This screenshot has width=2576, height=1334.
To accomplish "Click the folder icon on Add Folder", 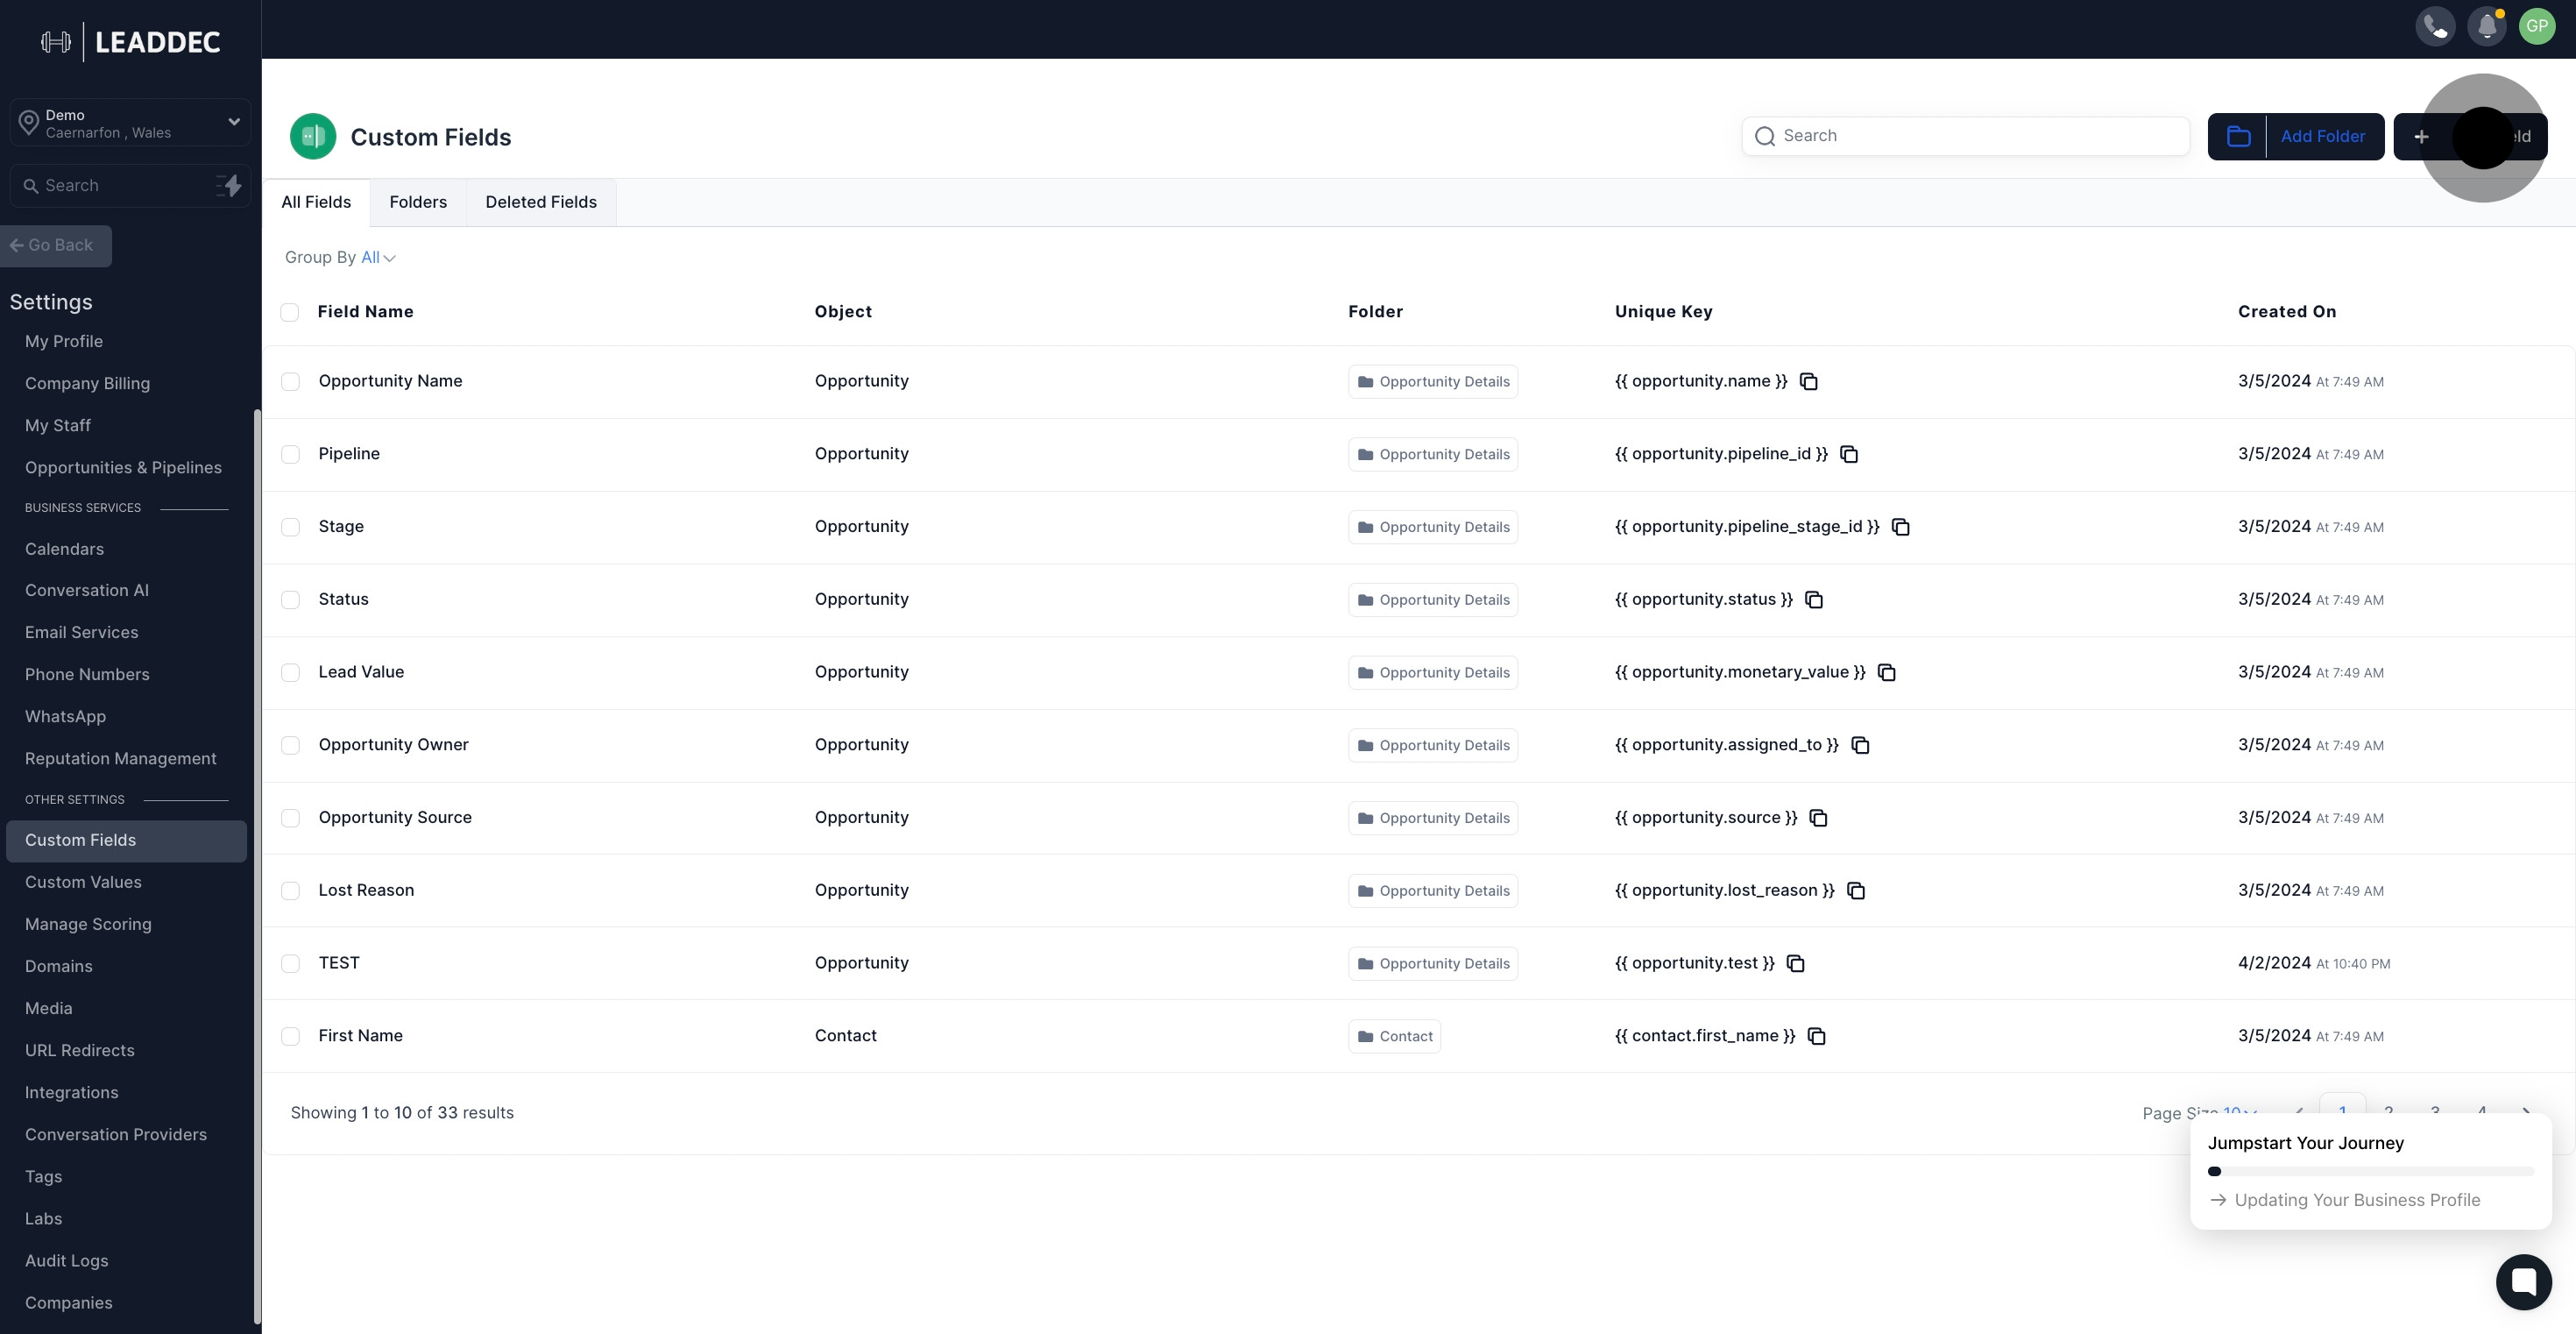I will [x=2238, y=137].
